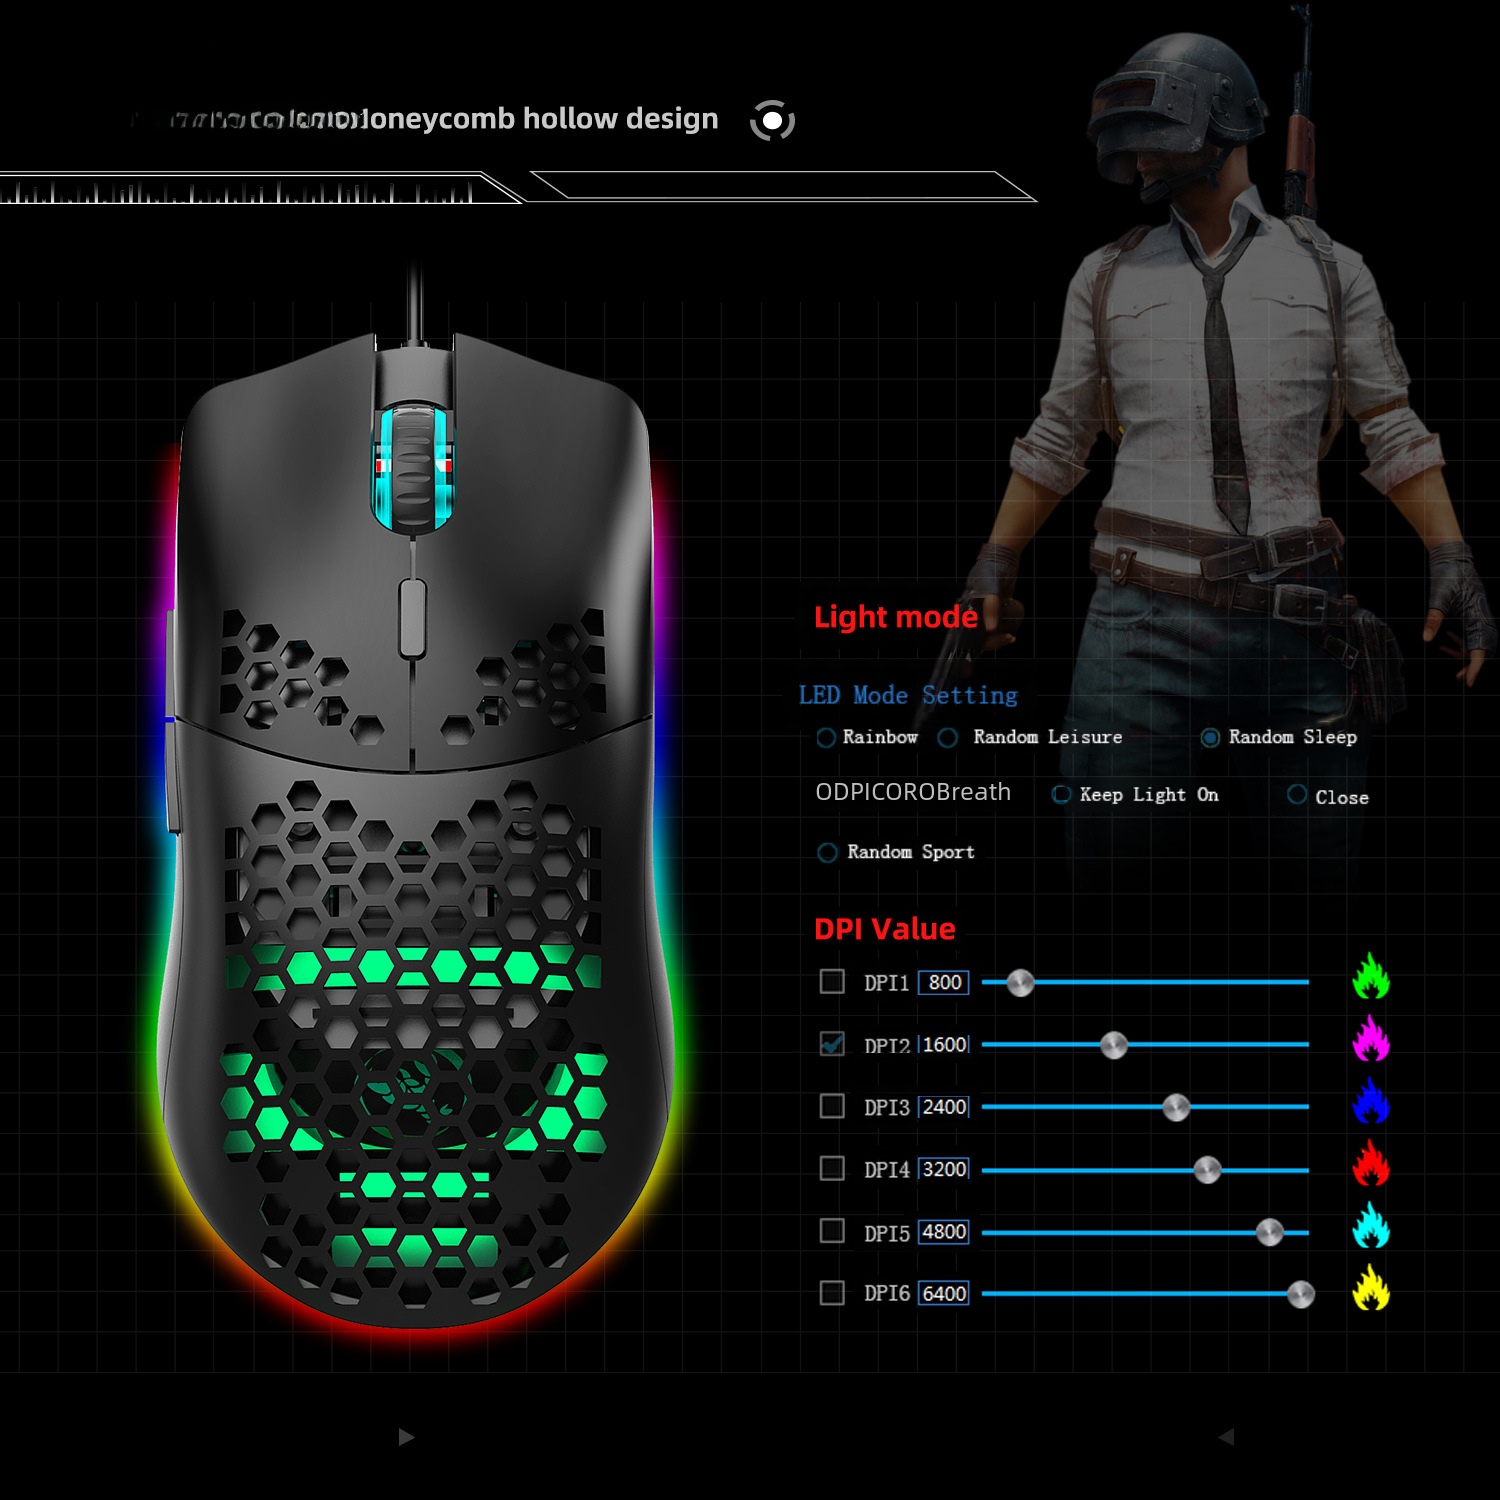Click the left-pointing arrow at the bottom

[1226, 1437]
